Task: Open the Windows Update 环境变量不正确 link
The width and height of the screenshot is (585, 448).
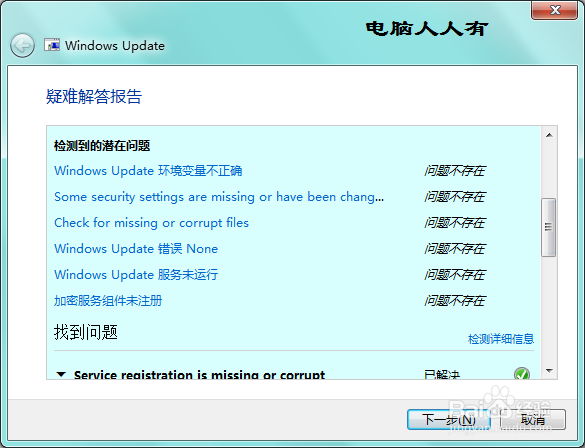Action: click(148, 171)
